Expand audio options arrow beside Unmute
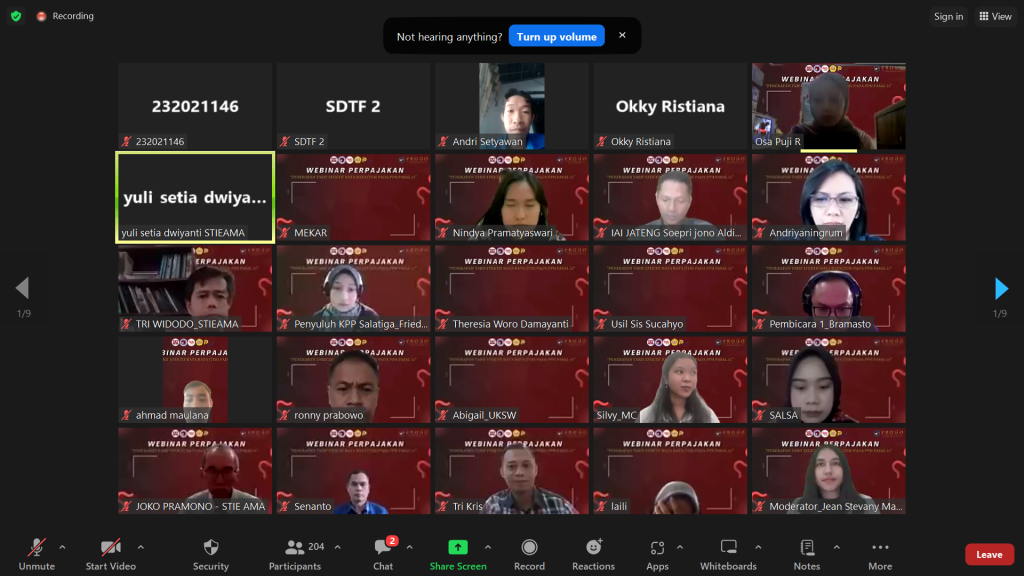This screenshot has width=1024, height=576. pyautogui.click(x=62, y=547)
